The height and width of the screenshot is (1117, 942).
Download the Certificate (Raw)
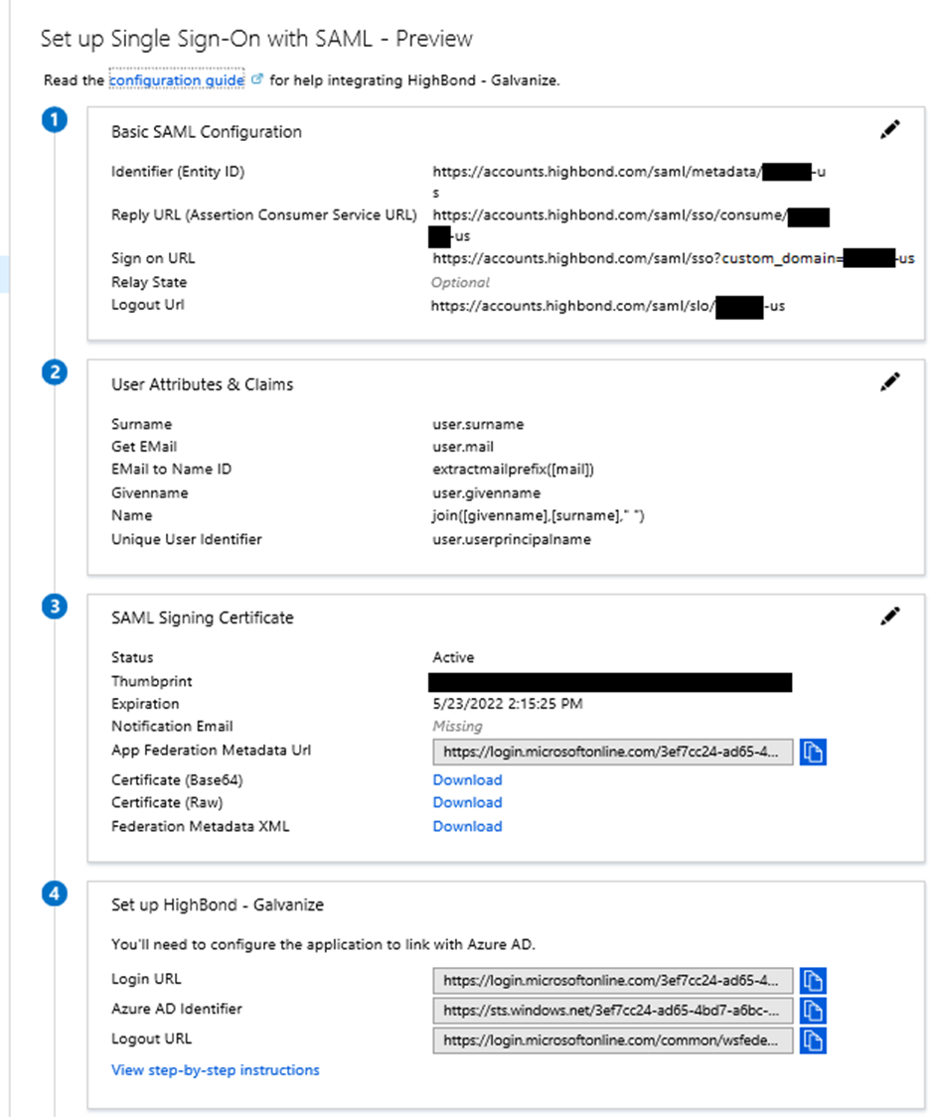(467, 803)
